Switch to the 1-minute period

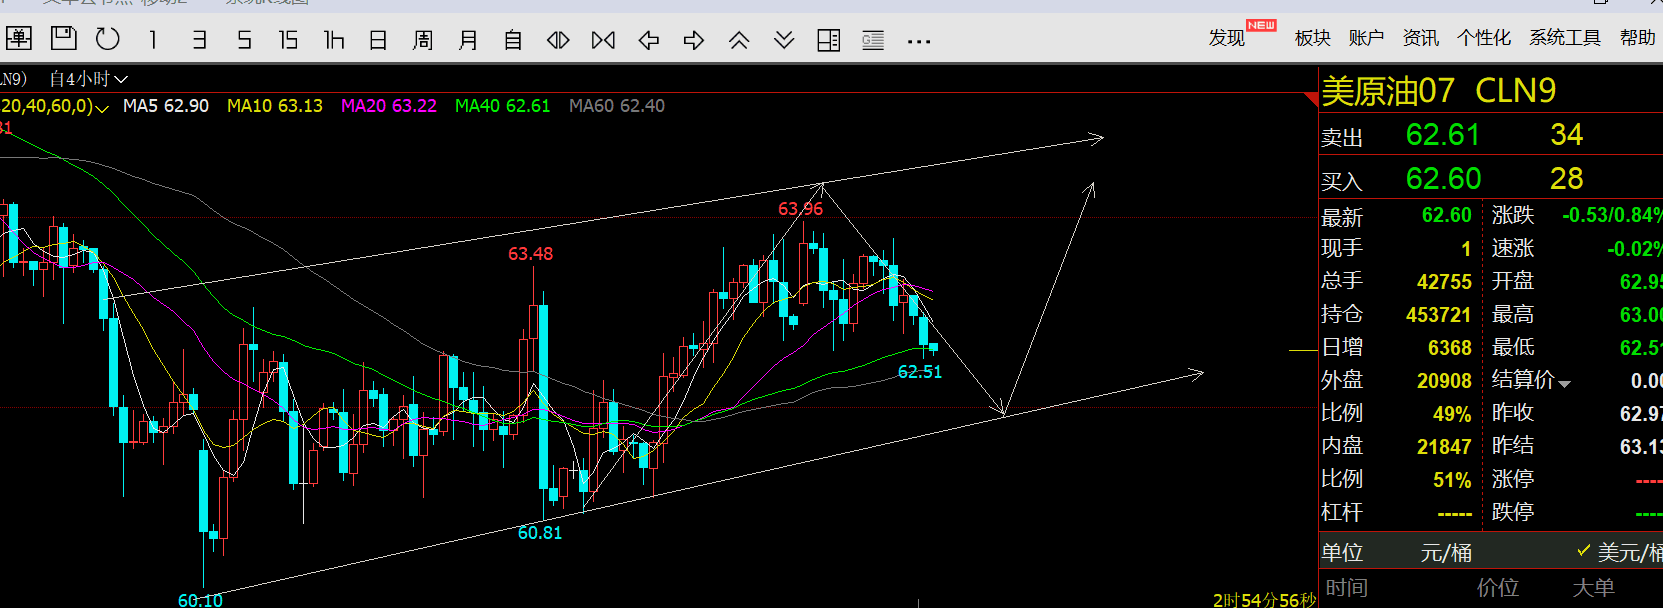point(153,40)
